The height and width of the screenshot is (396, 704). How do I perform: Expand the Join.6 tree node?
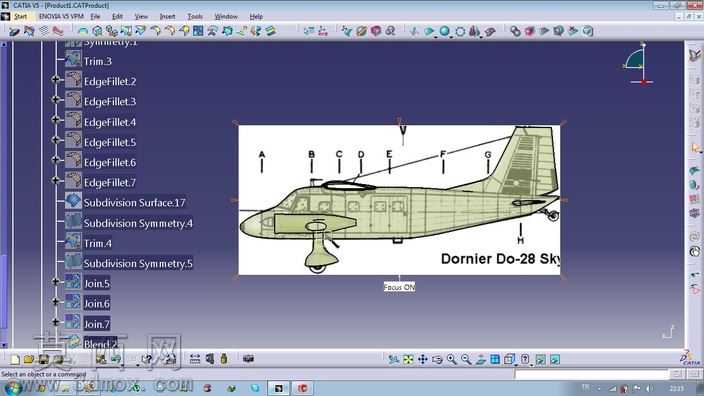(x=56, y=302)
